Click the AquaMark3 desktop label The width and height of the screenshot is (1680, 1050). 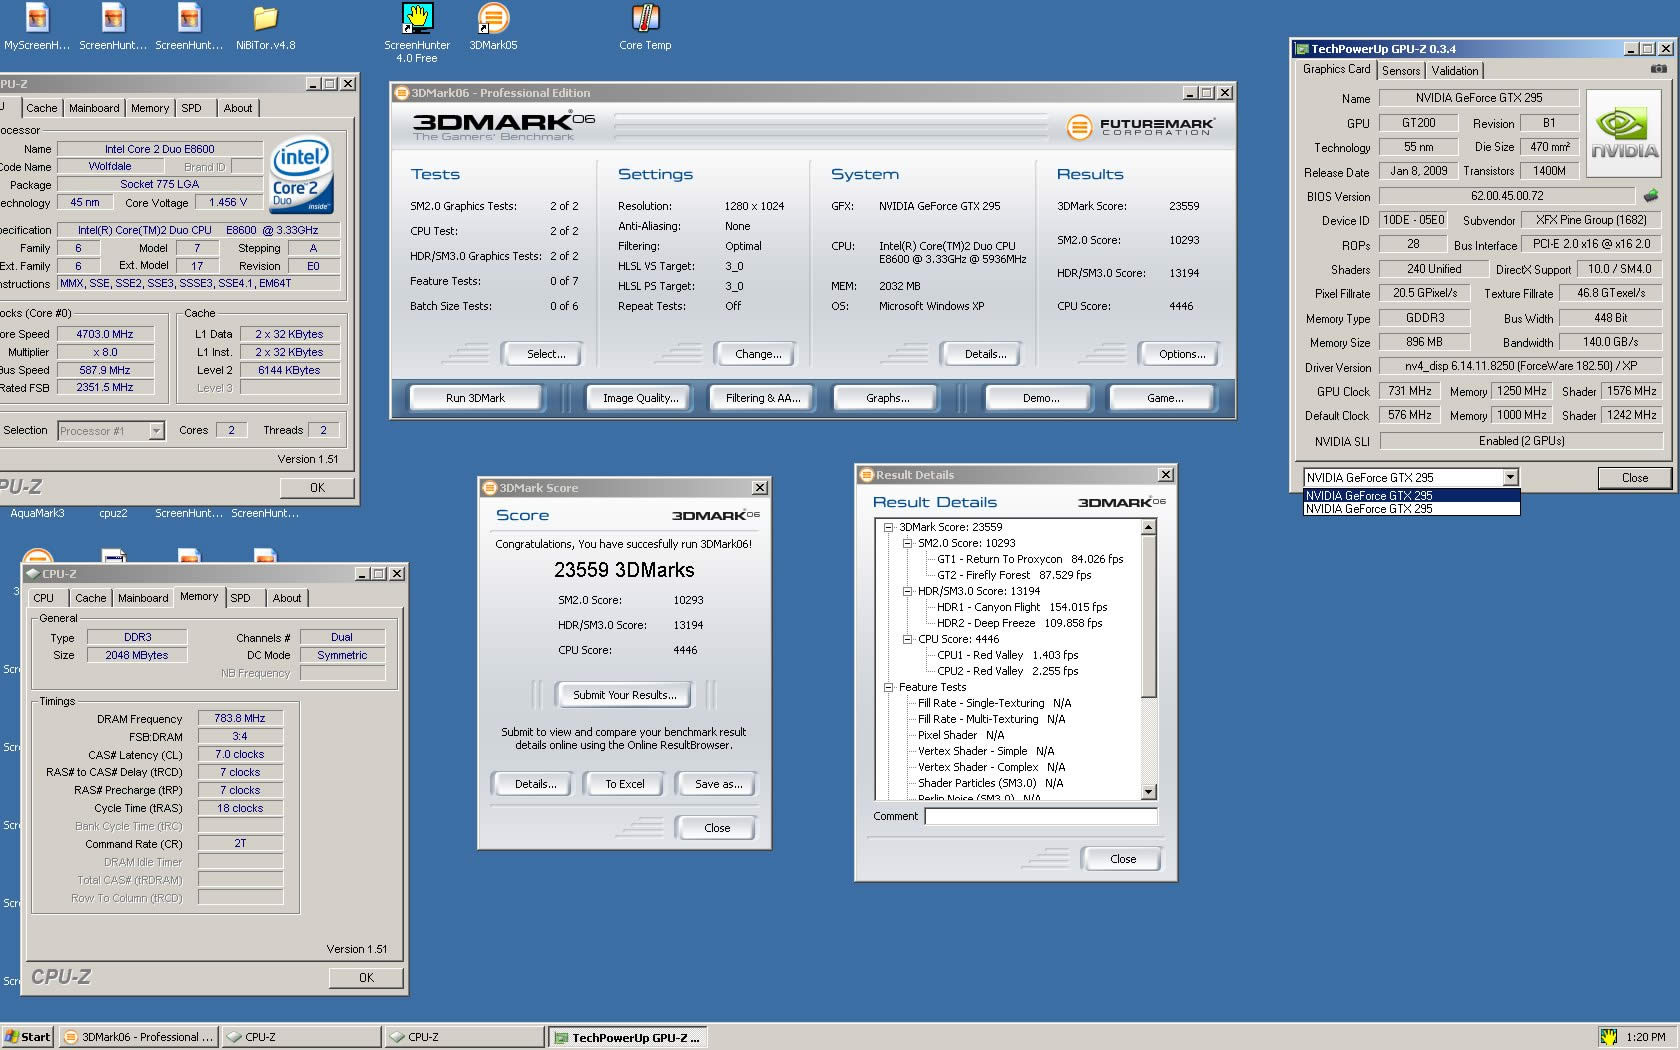point(37,513)
